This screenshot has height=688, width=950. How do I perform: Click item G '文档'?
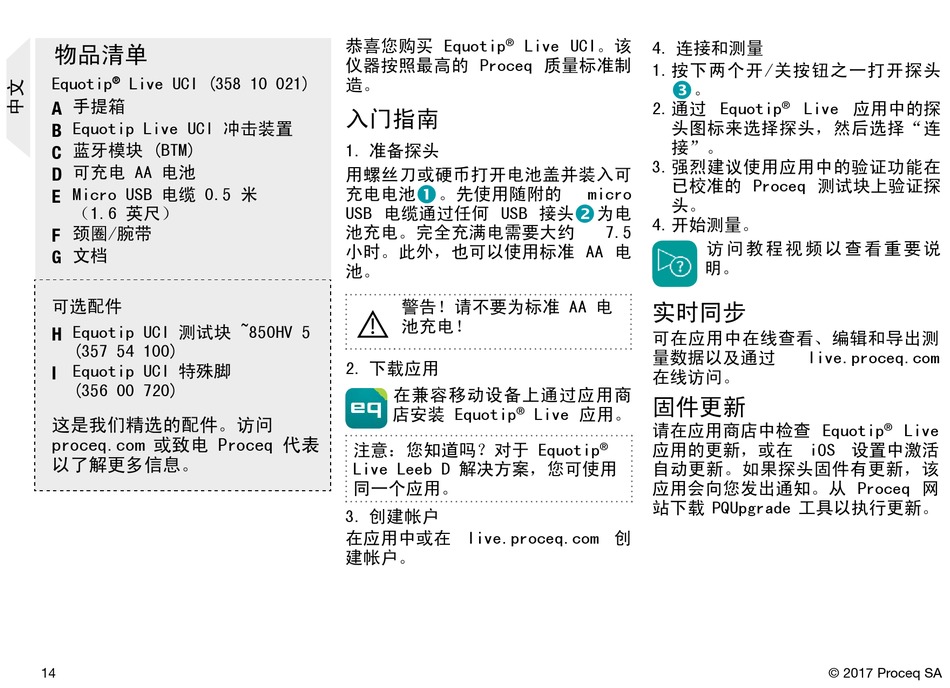[79, 256]
